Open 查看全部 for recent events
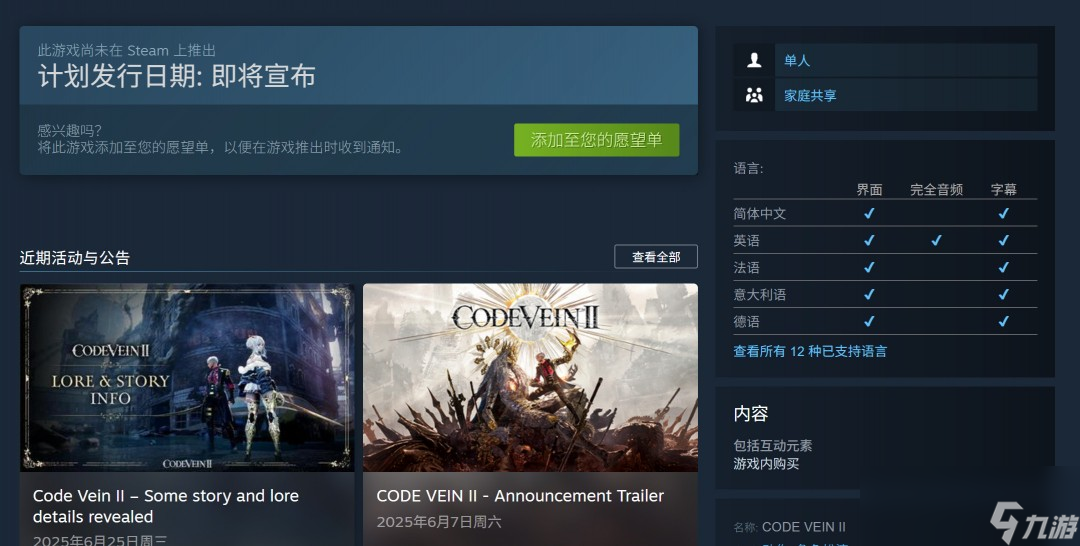Viewport: 1080px width, 546px height. [x=656, y=257]
